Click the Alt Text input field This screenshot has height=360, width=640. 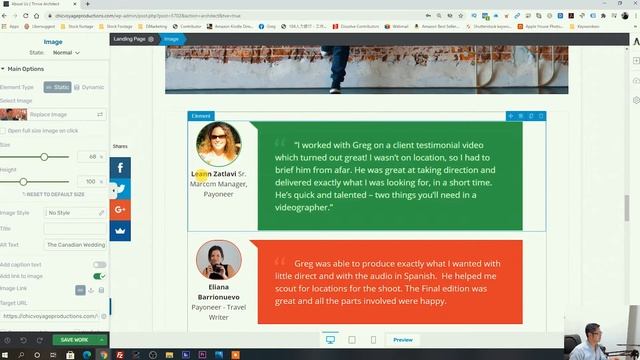click(75, 245)
